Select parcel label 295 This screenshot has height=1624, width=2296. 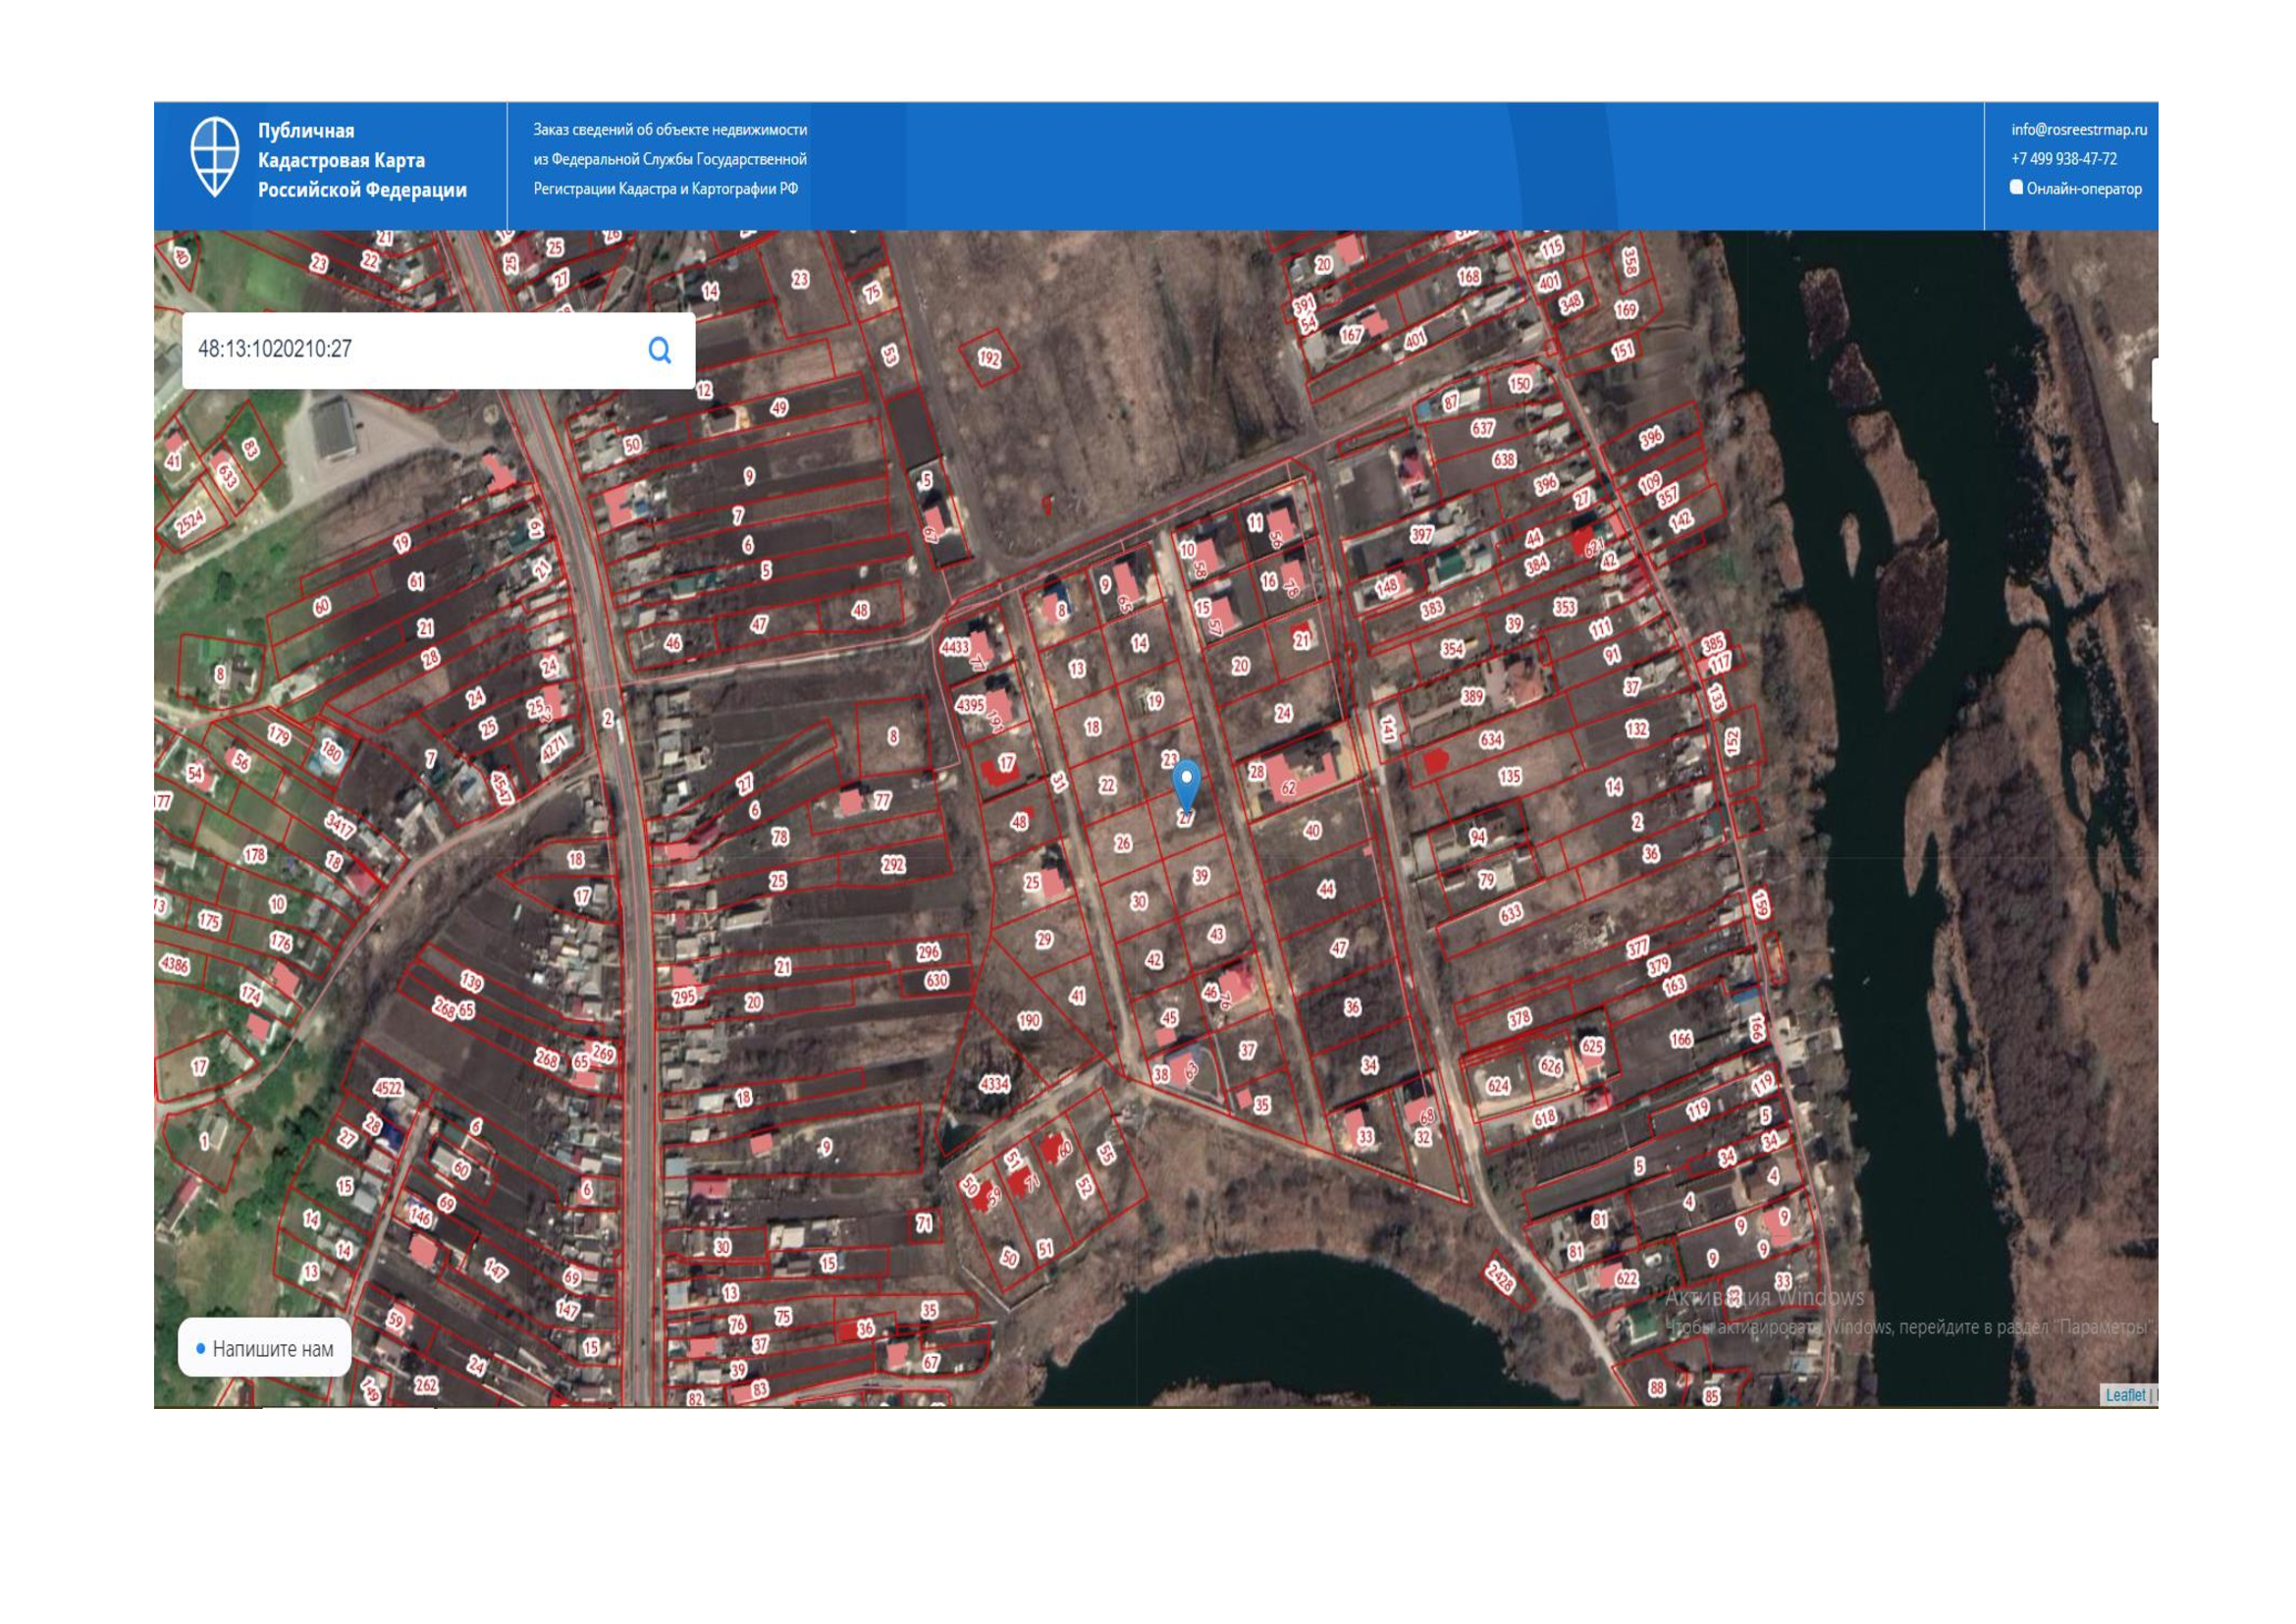pyautogui.click(x=683, y=997)
